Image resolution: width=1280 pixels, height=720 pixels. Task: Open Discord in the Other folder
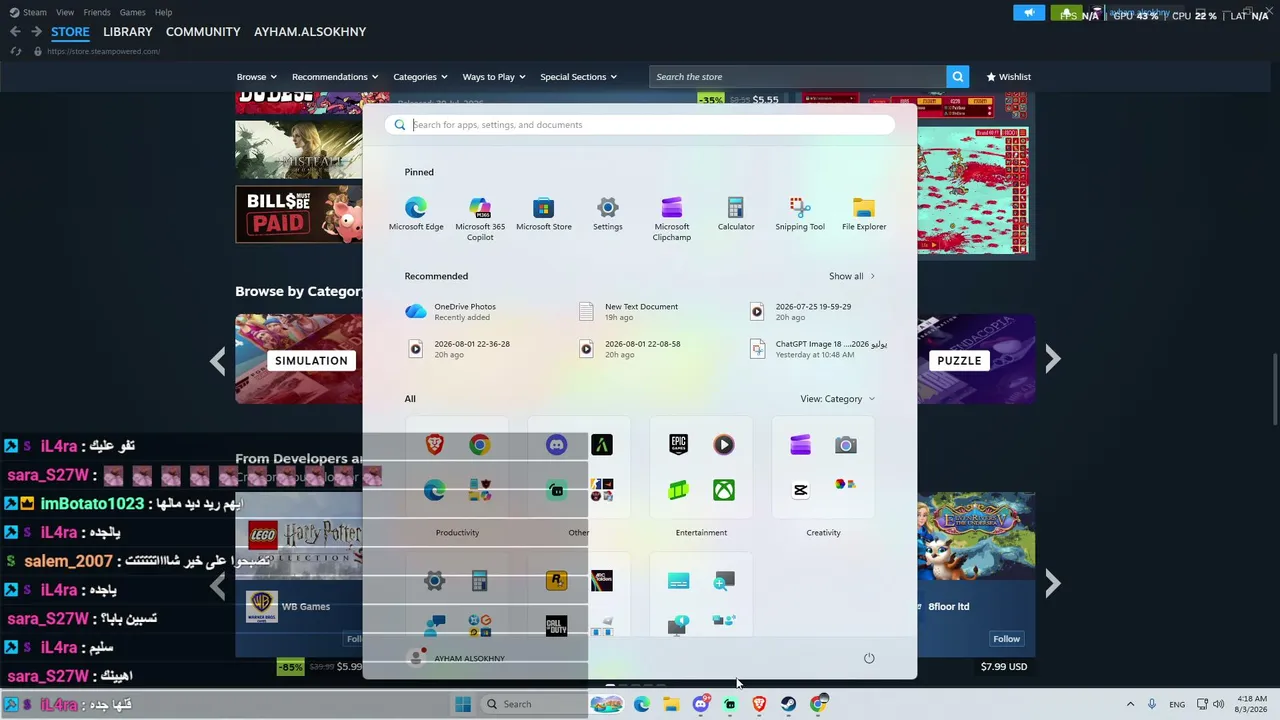click(556, 445)
